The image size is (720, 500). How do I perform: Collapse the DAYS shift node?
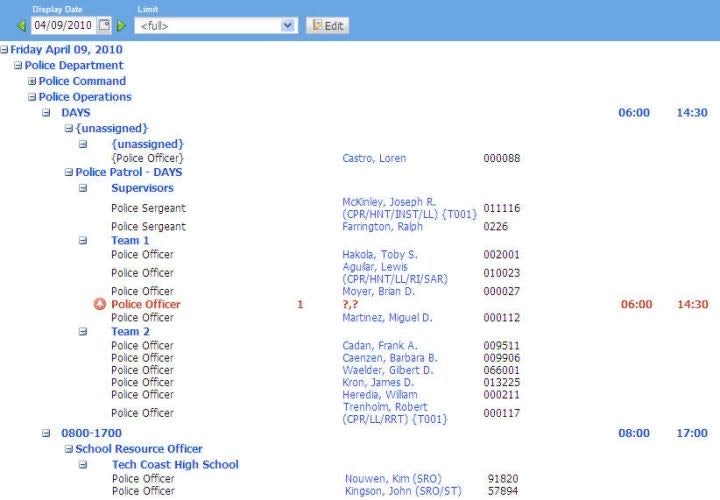coord(46,113)
